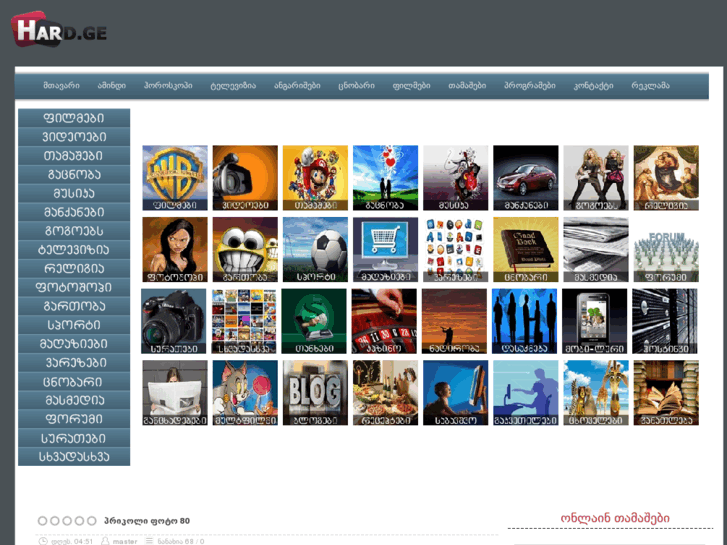727x545 pixels.
Task: Open the server racks hosting tile
Action: (x=664, y=321)
